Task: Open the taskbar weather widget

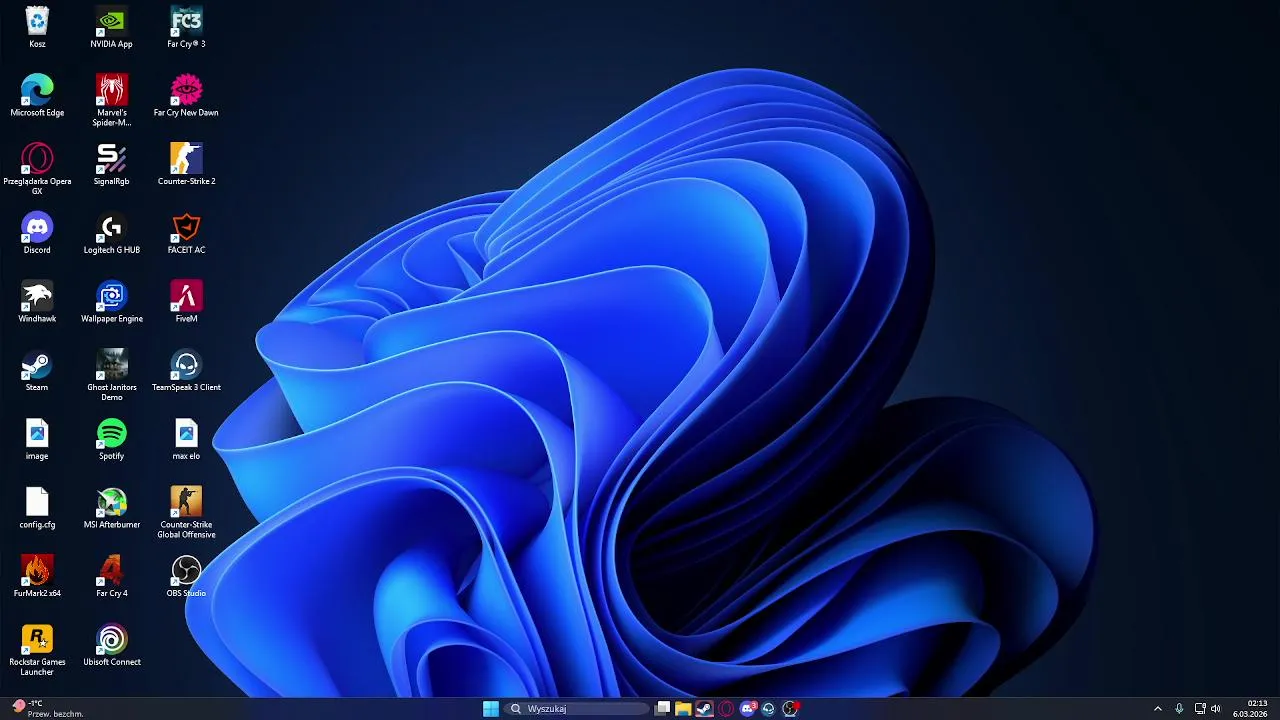Action: coord(47,709)
